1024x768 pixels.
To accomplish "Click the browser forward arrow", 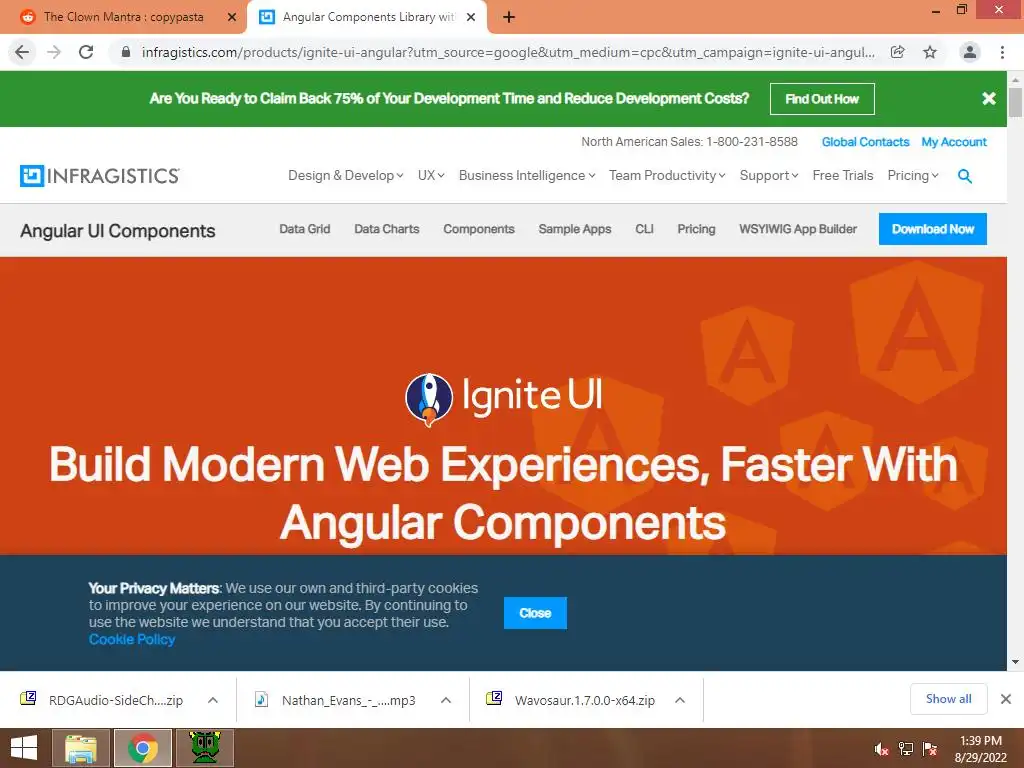I will point(54,52).
